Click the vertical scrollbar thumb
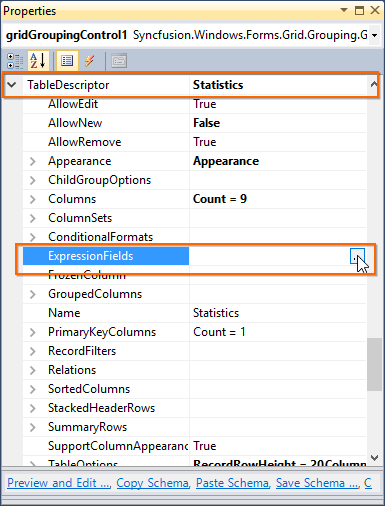Screen dimensions: 389x506 374,364
